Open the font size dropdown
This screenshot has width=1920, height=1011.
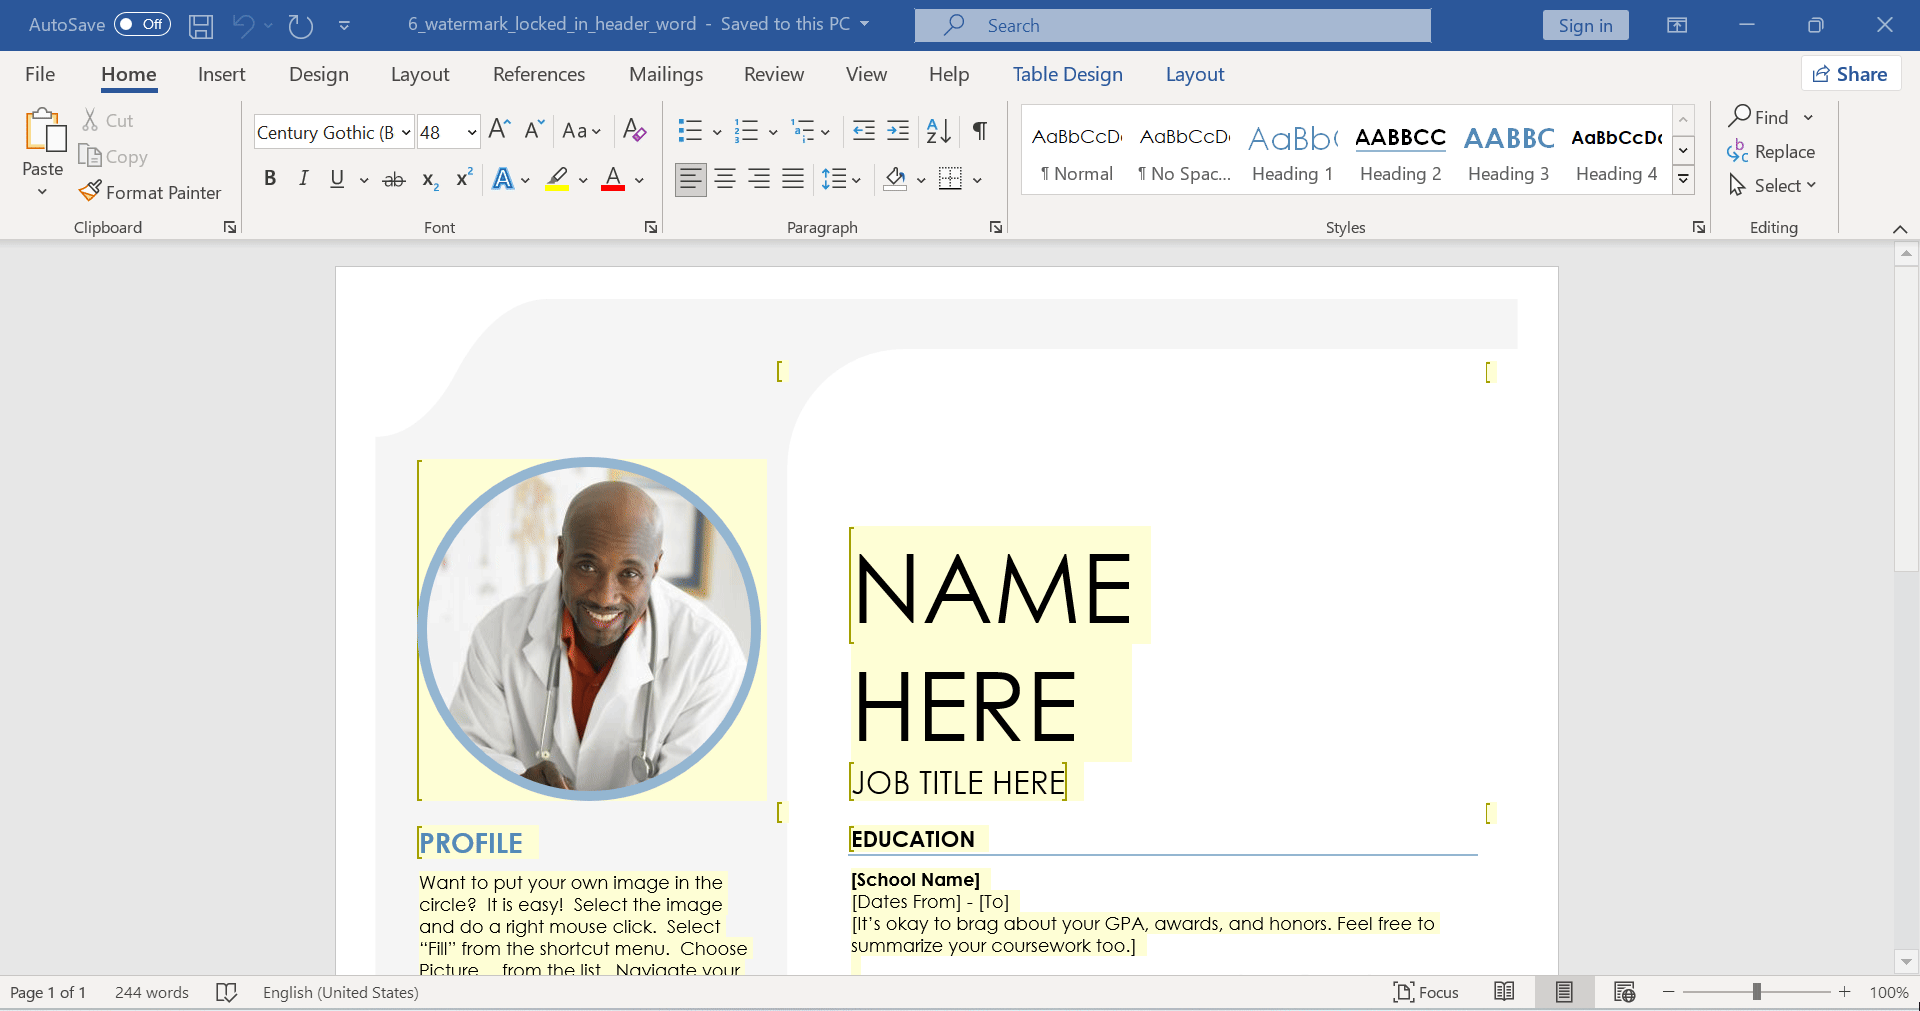(470, 131)
